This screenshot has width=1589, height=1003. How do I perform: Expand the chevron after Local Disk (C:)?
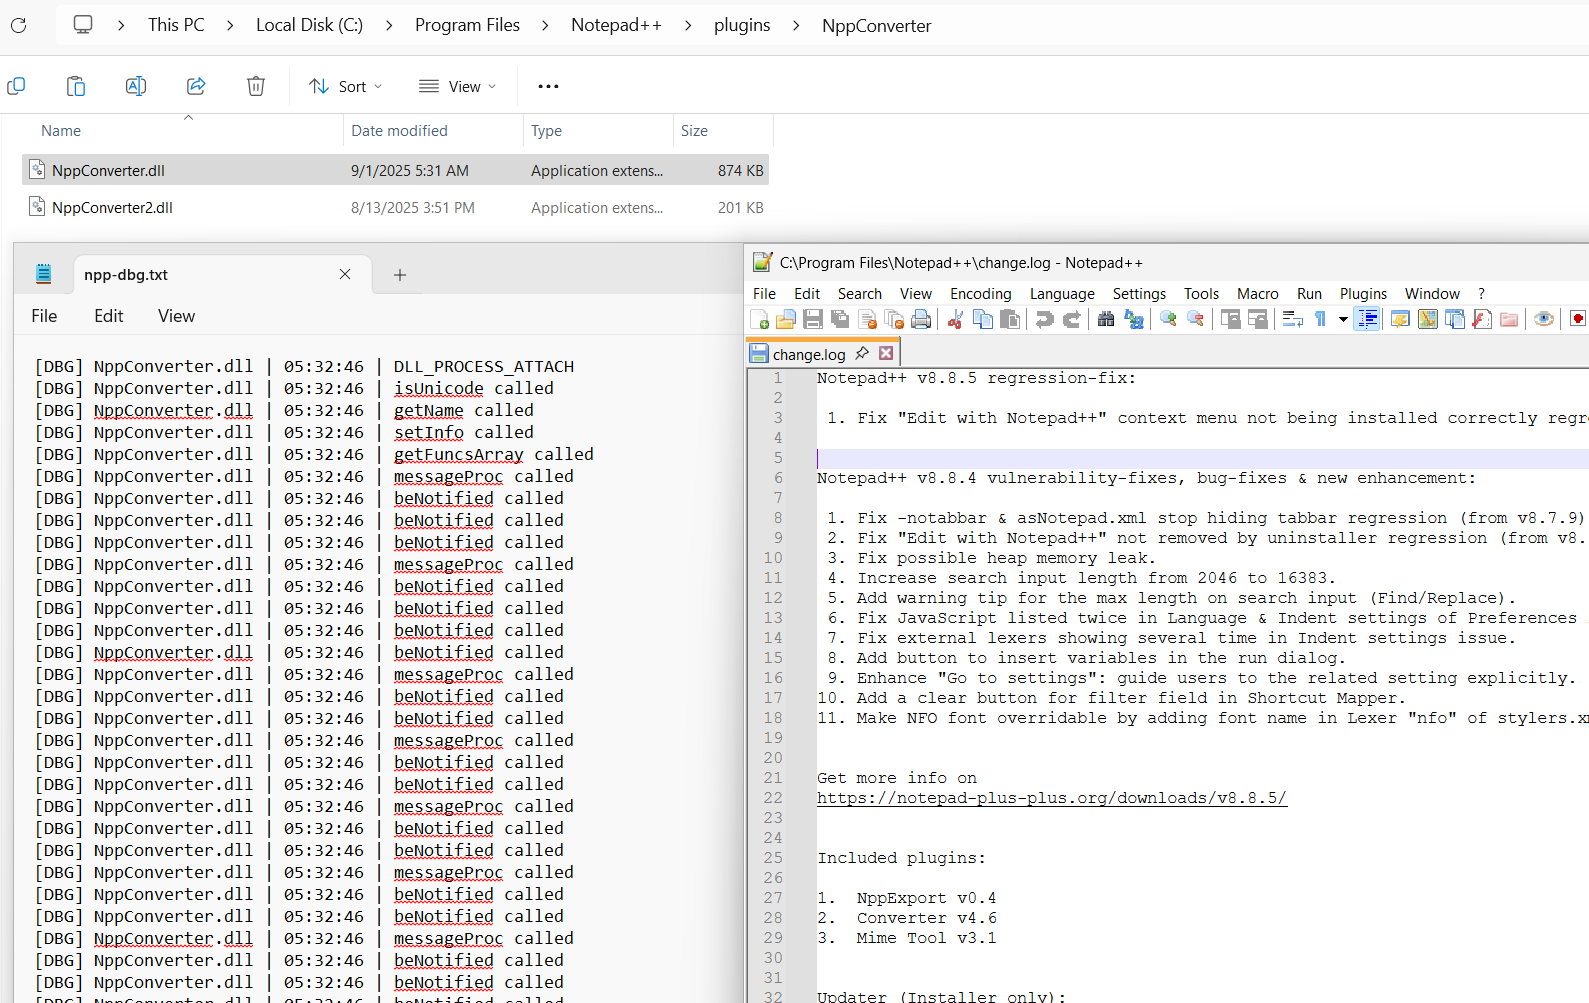389,25
